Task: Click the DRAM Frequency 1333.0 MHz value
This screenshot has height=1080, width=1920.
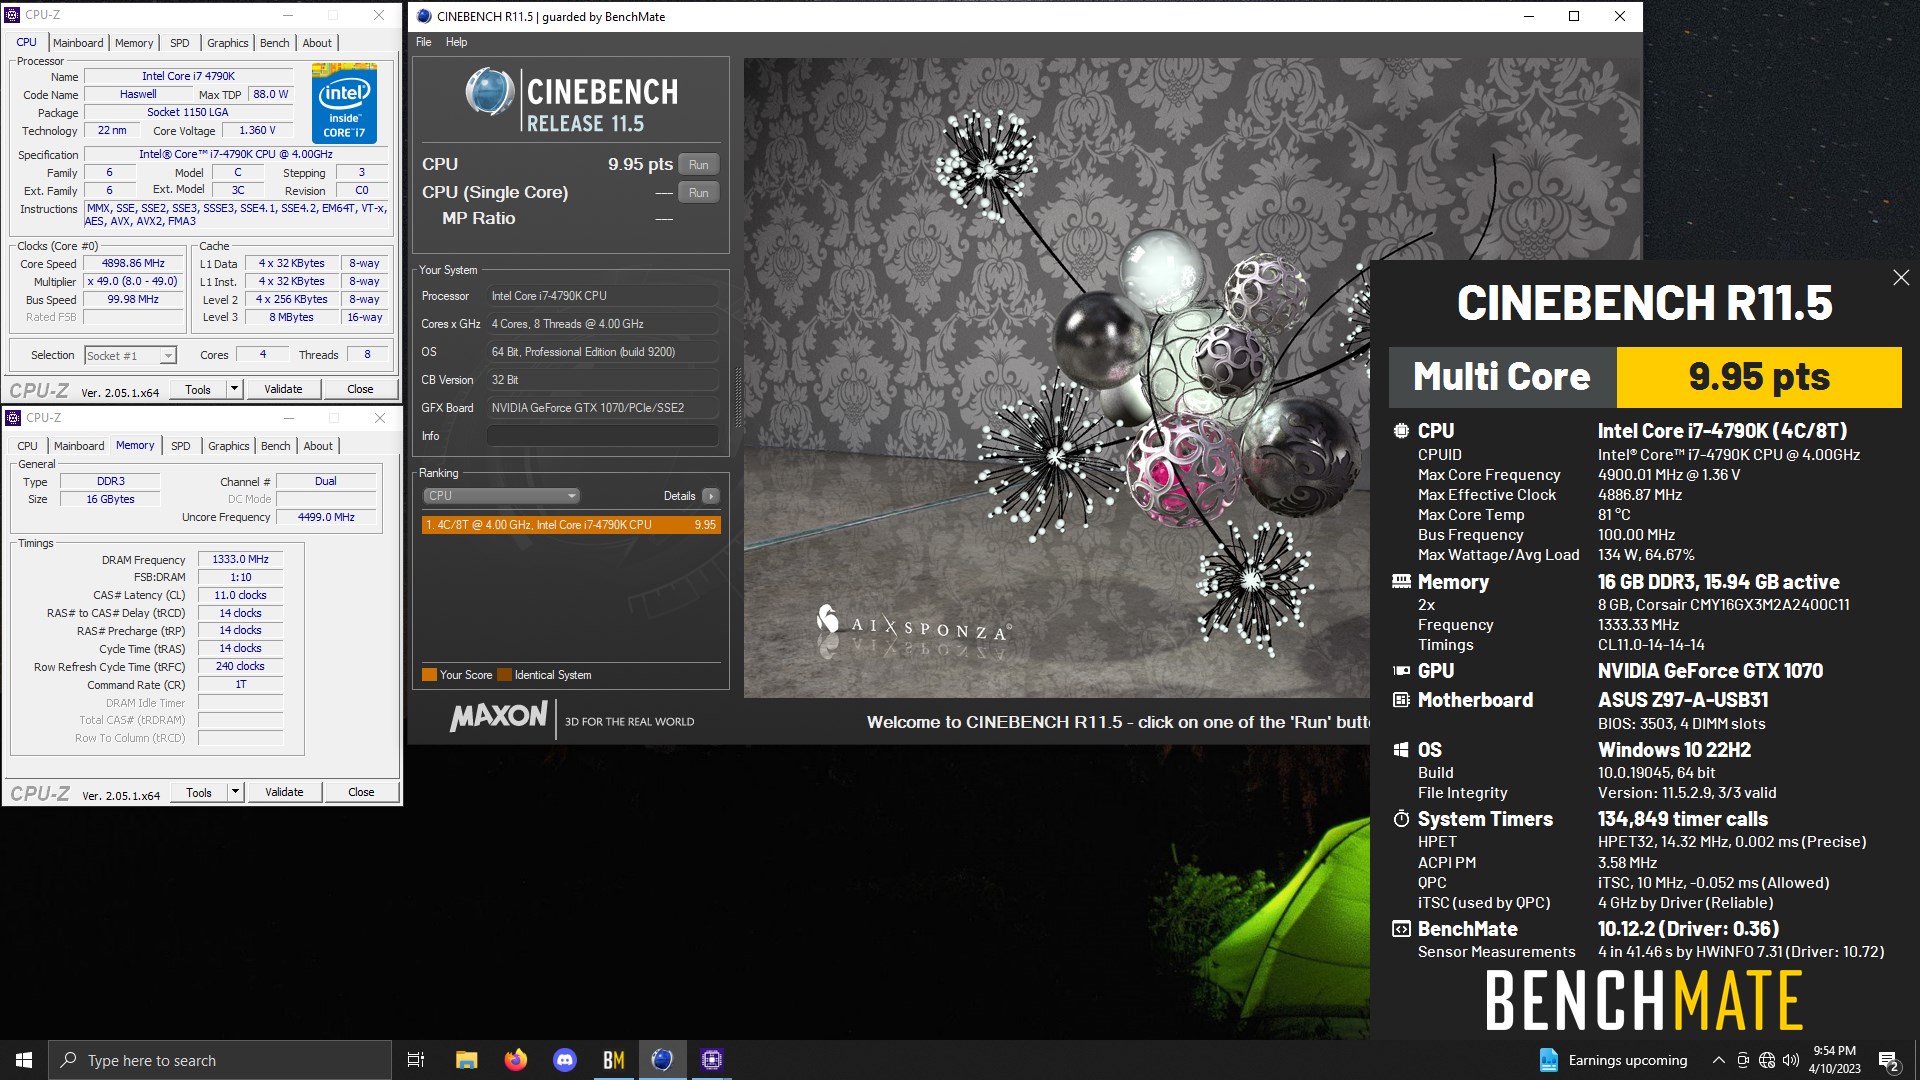Action: tap(240, 560)
